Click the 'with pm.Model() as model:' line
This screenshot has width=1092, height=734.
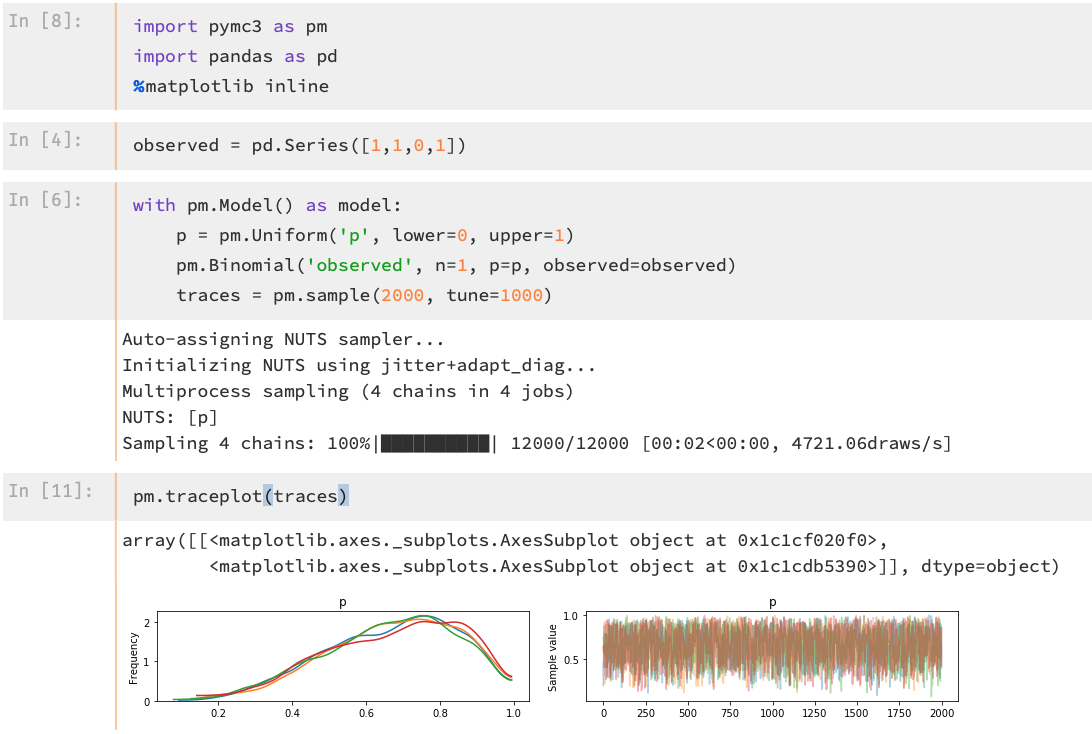pyautogui.click(x=267, y=205)
